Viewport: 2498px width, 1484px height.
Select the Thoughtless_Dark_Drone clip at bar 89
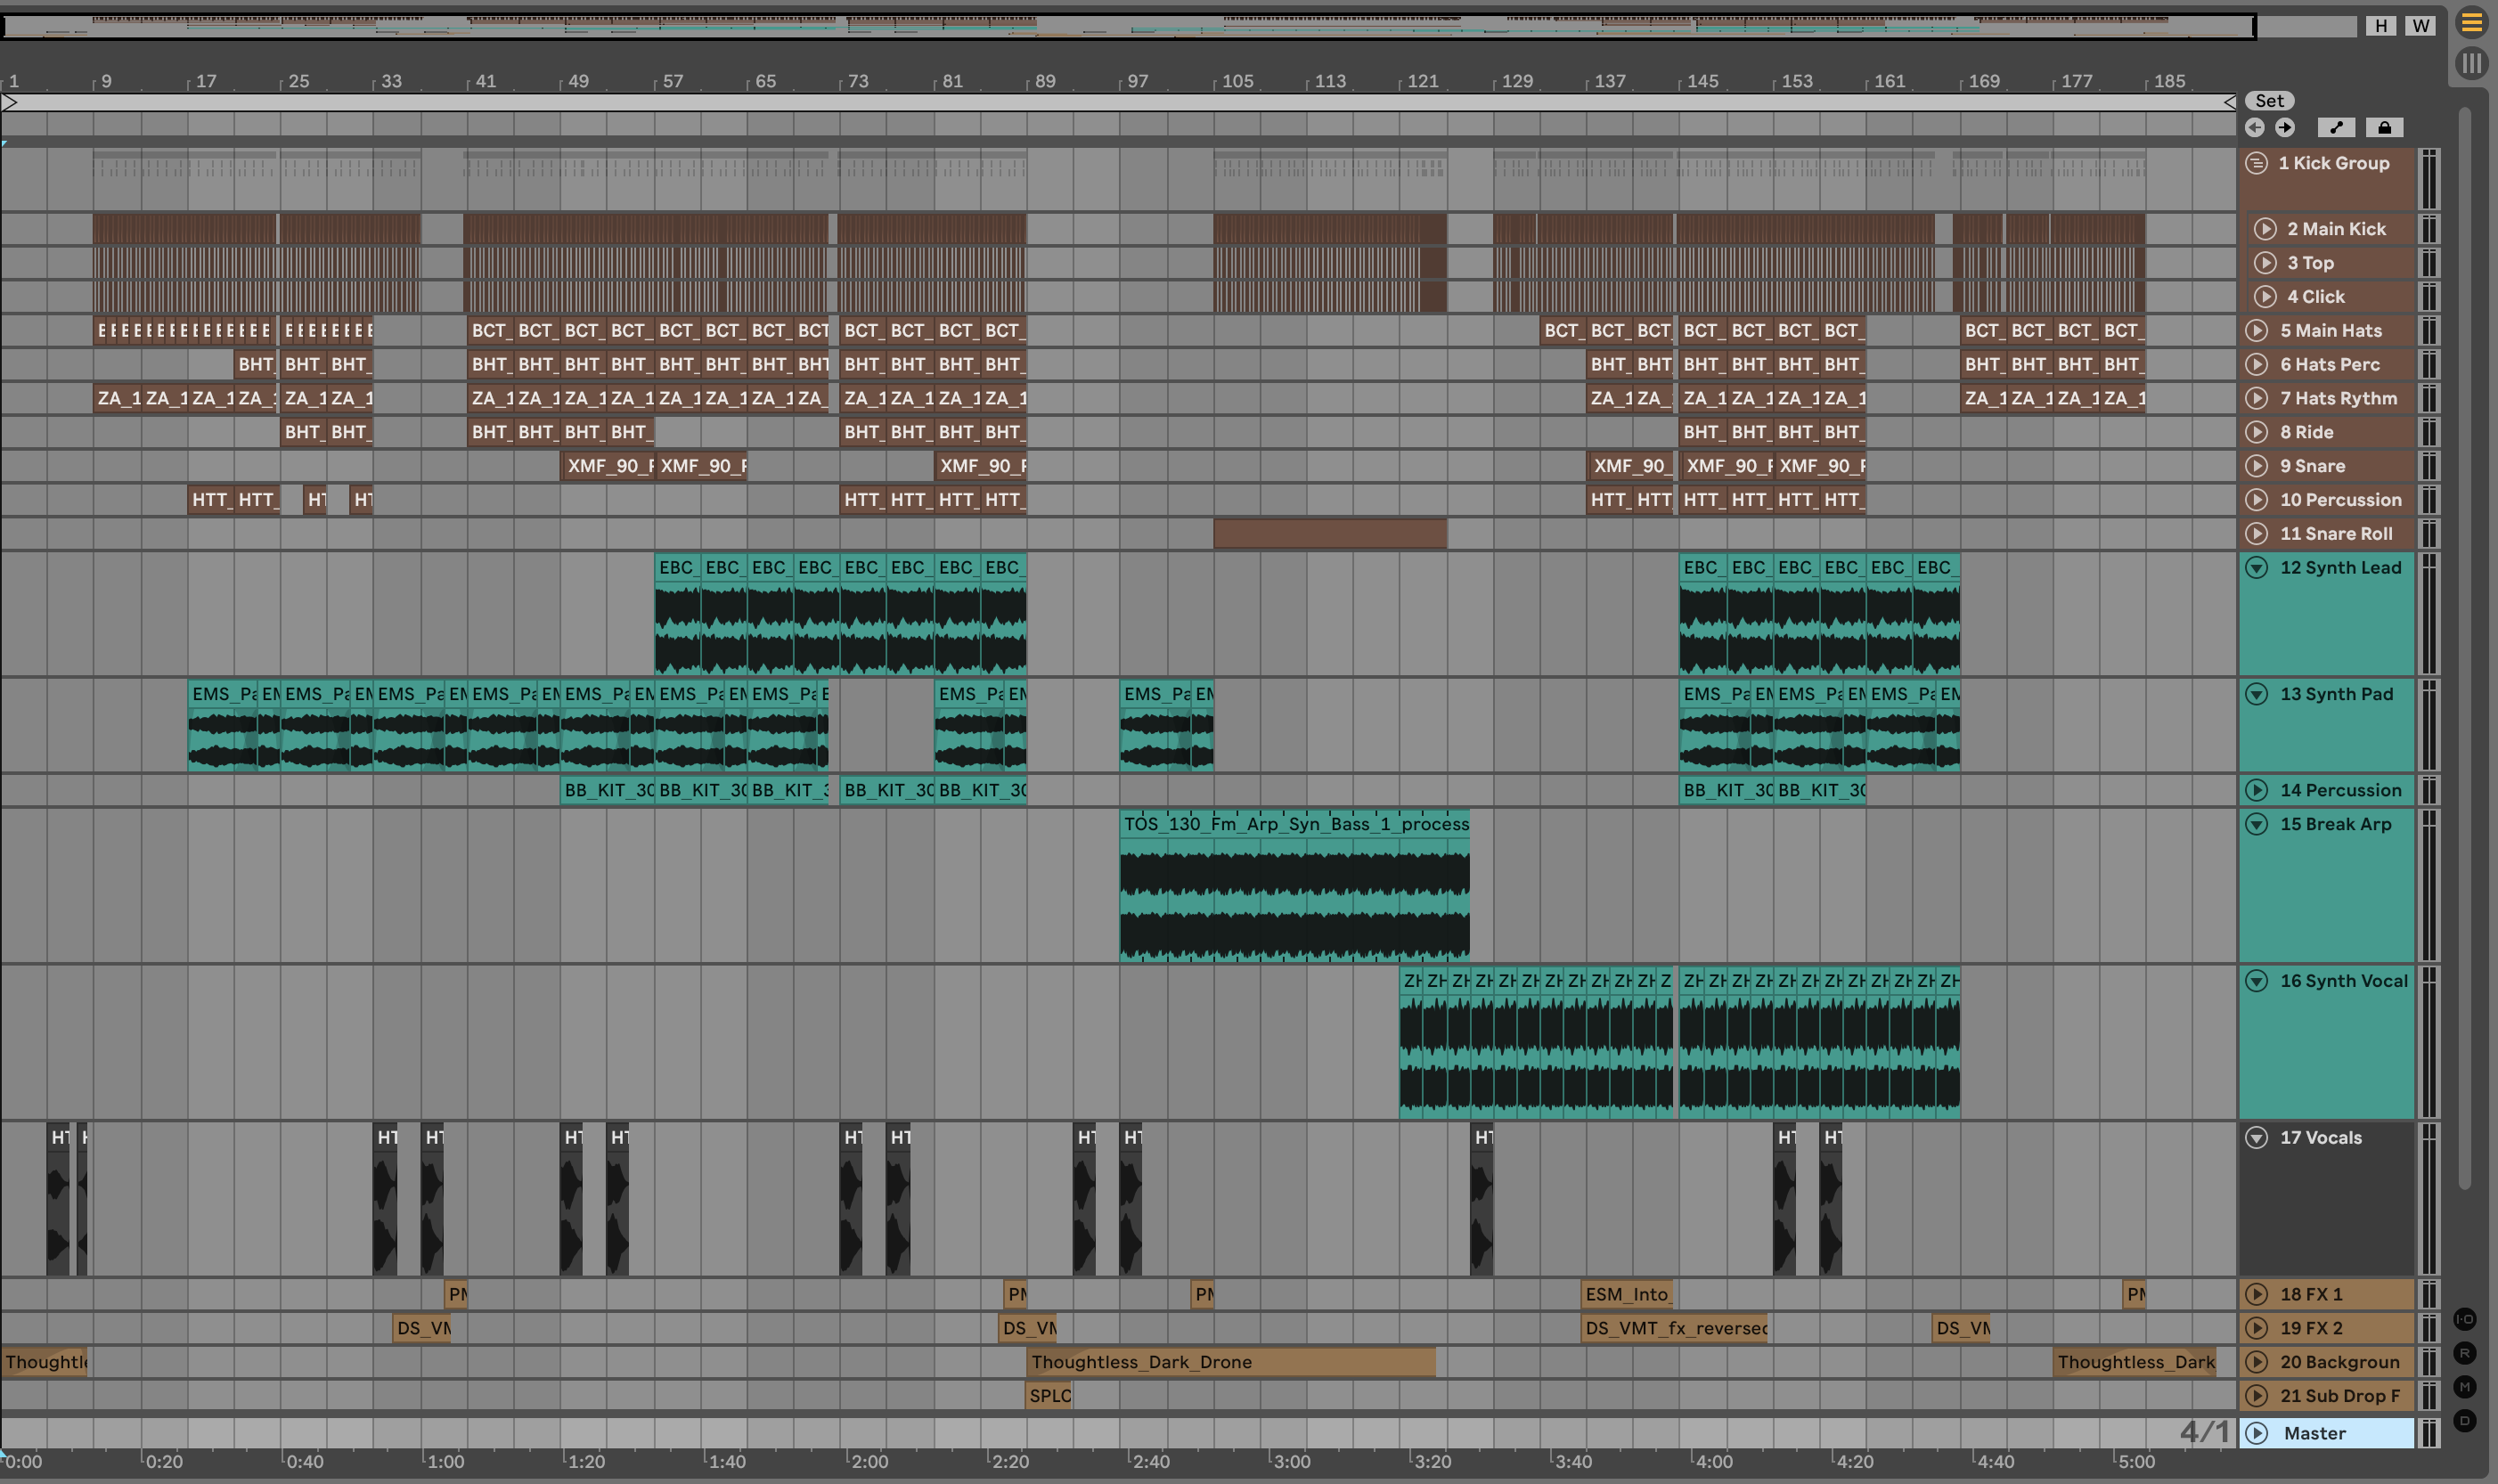tap(1230, 1362)
